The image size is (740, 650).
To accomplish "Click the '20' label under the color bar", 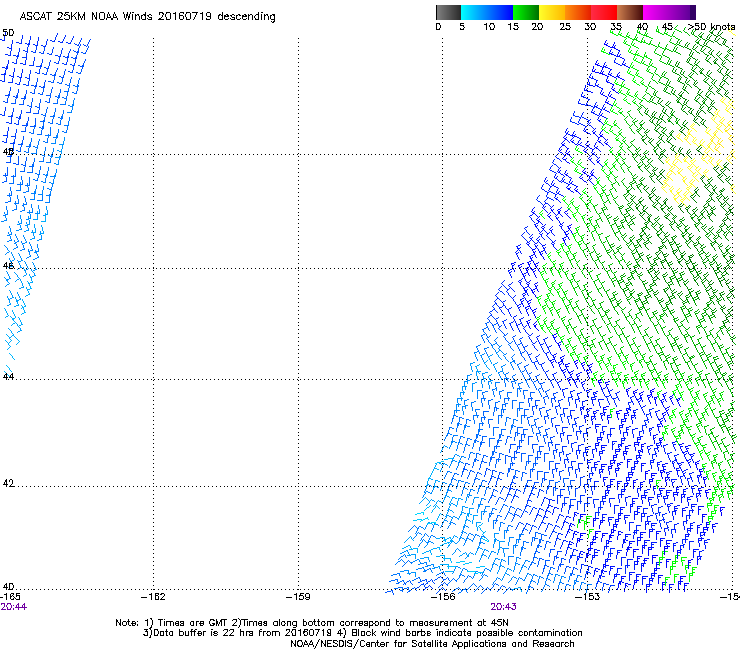I will coord(537,27).
